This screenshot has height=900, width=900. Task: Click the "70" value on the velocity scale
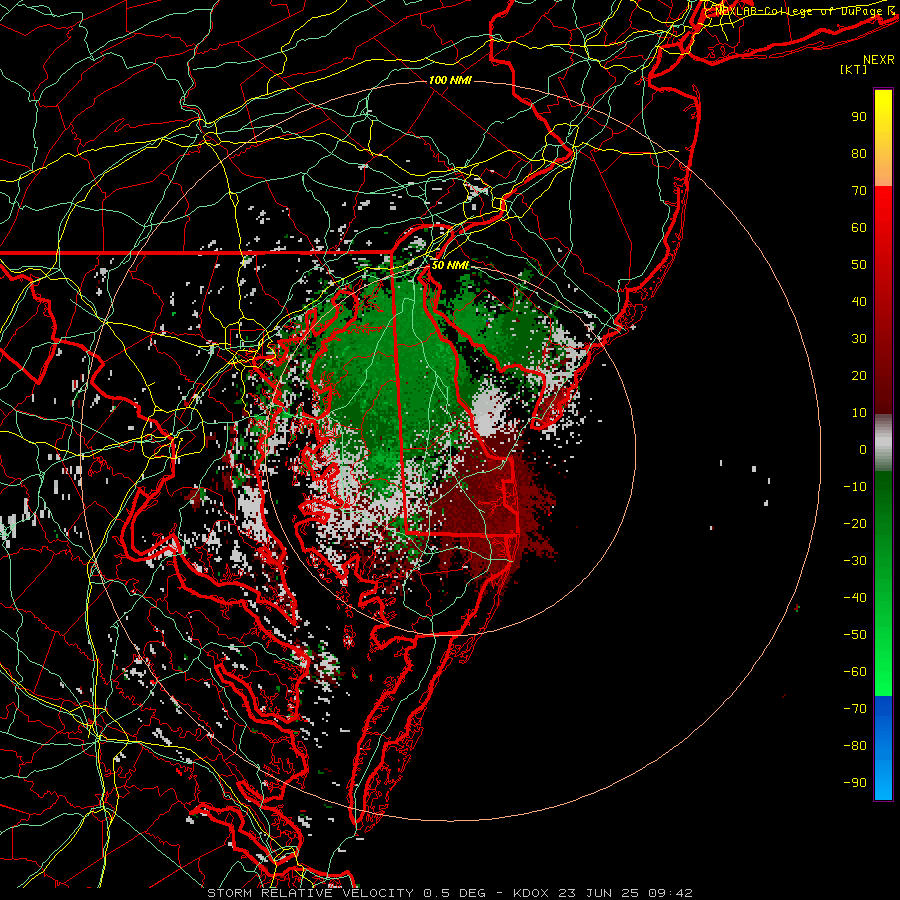(x=859, y=191)
